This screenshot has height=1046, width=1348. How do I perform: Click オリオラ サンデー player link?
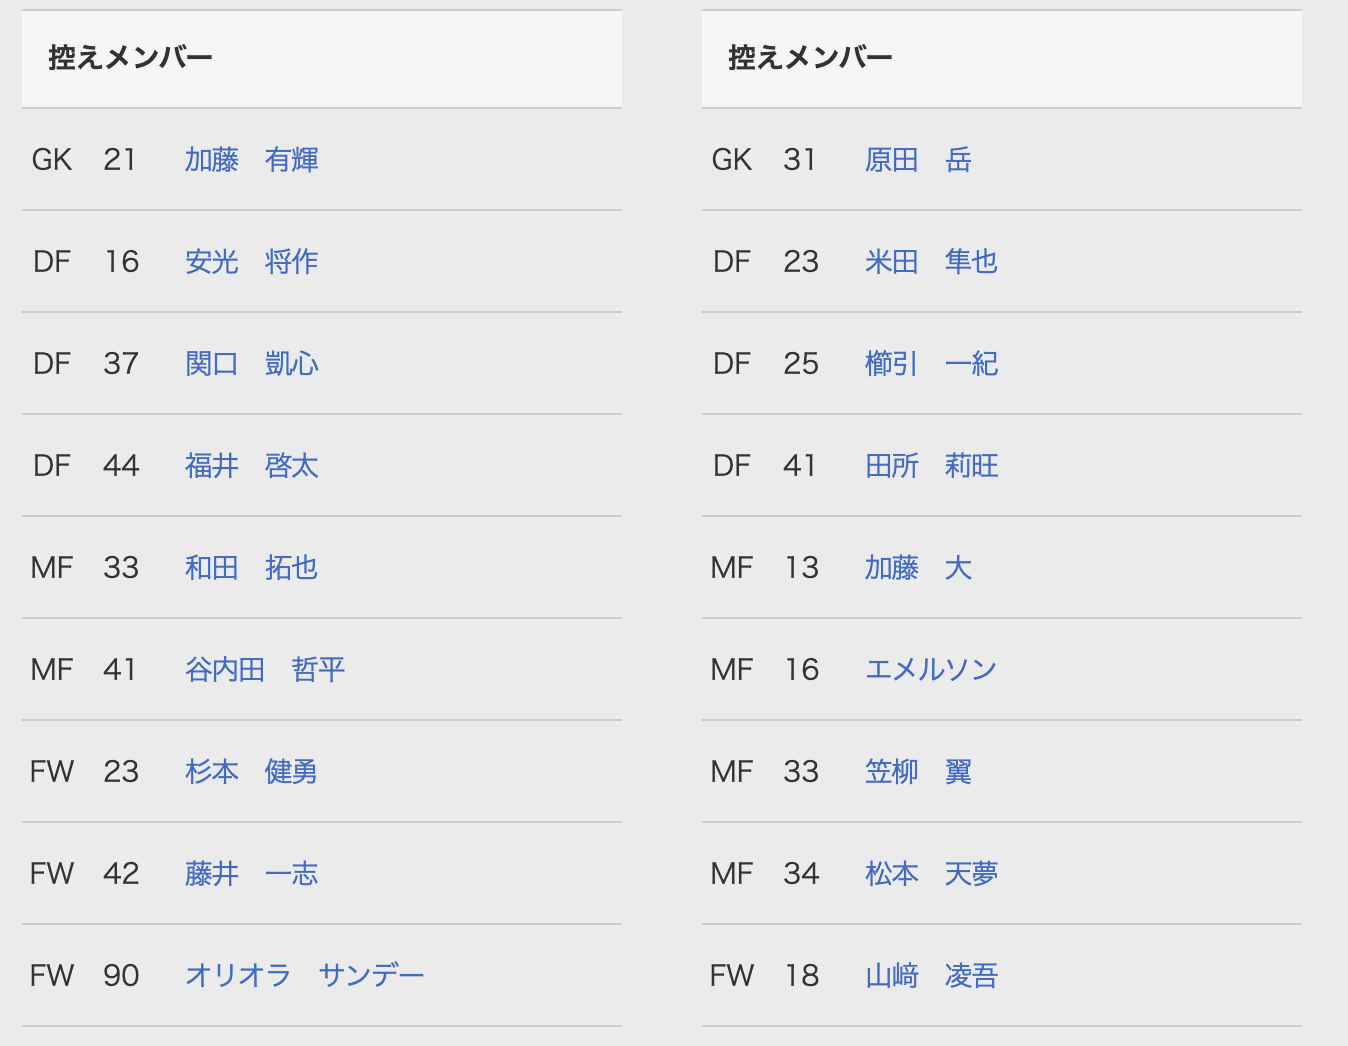coord(304,976)
